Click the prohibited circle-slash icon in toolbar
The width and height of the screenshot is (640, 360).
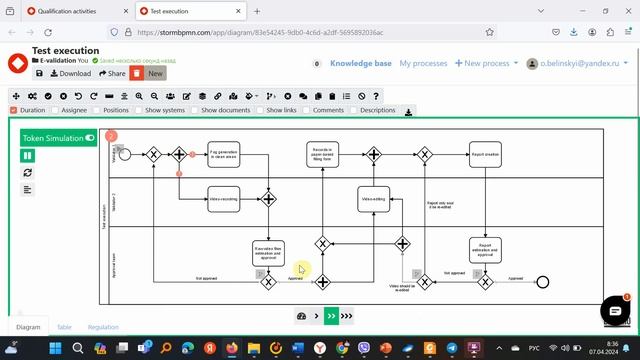(x=362, y=96)
